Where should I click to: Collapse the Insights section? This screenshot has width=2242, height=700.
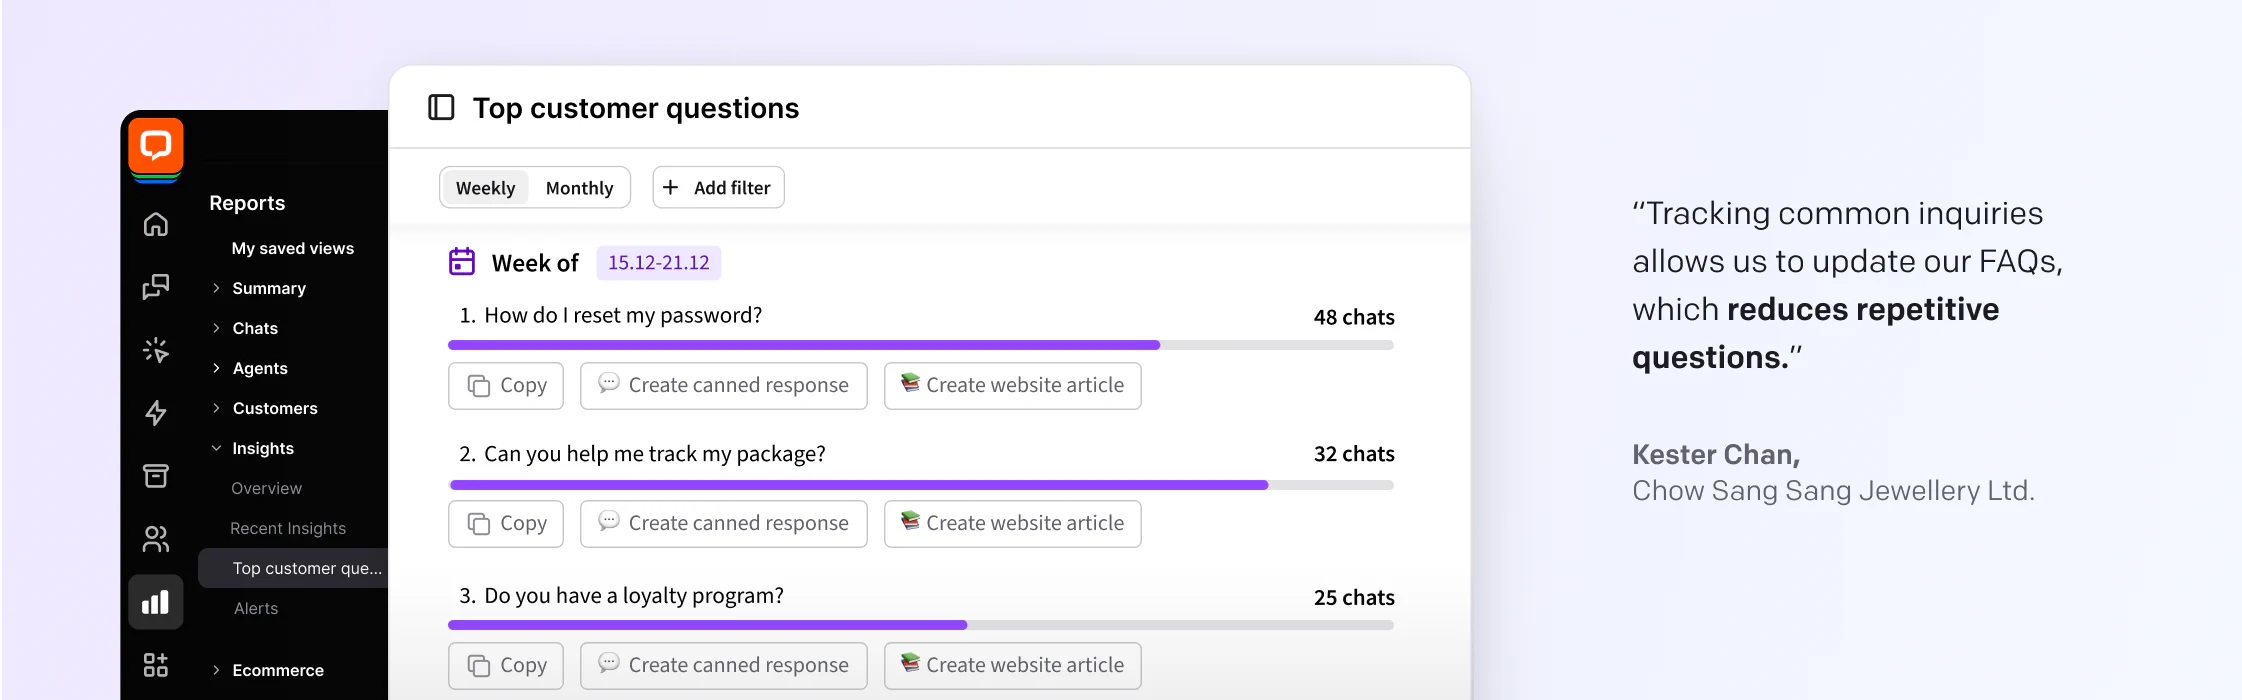point(262,448)
